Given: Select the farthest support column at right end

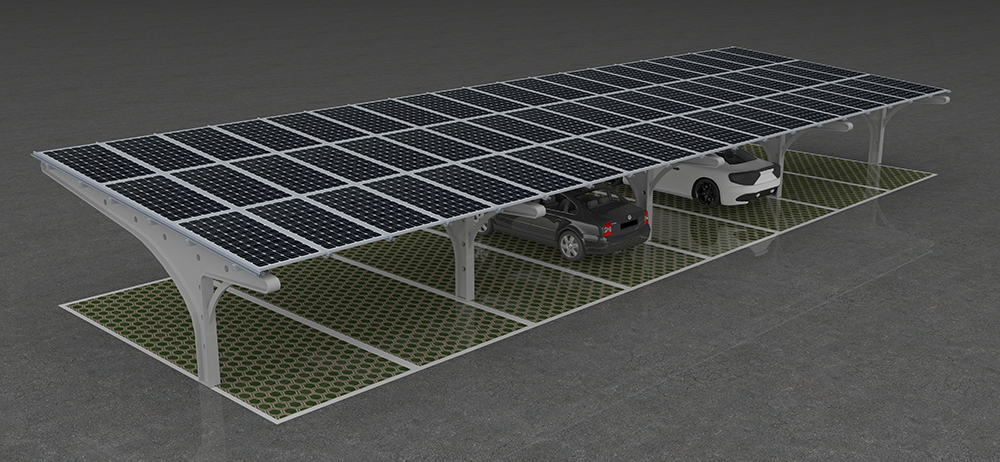Looking at the screenshot, I should [x=877, y=137].
